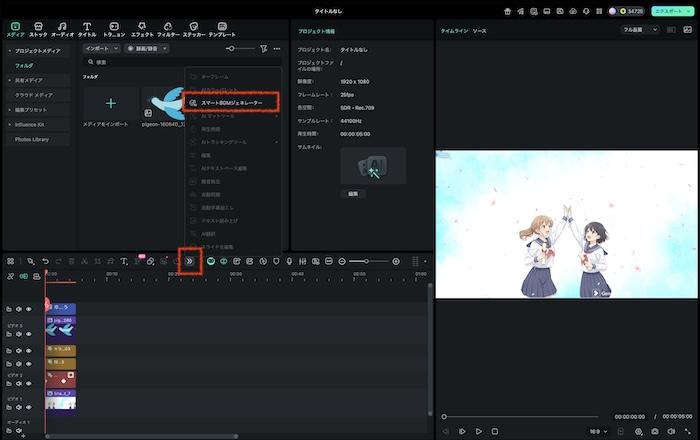Screen dimensions: 700x440
Task: Click the microphone voiceover record icon
Action: click(289, 261)
